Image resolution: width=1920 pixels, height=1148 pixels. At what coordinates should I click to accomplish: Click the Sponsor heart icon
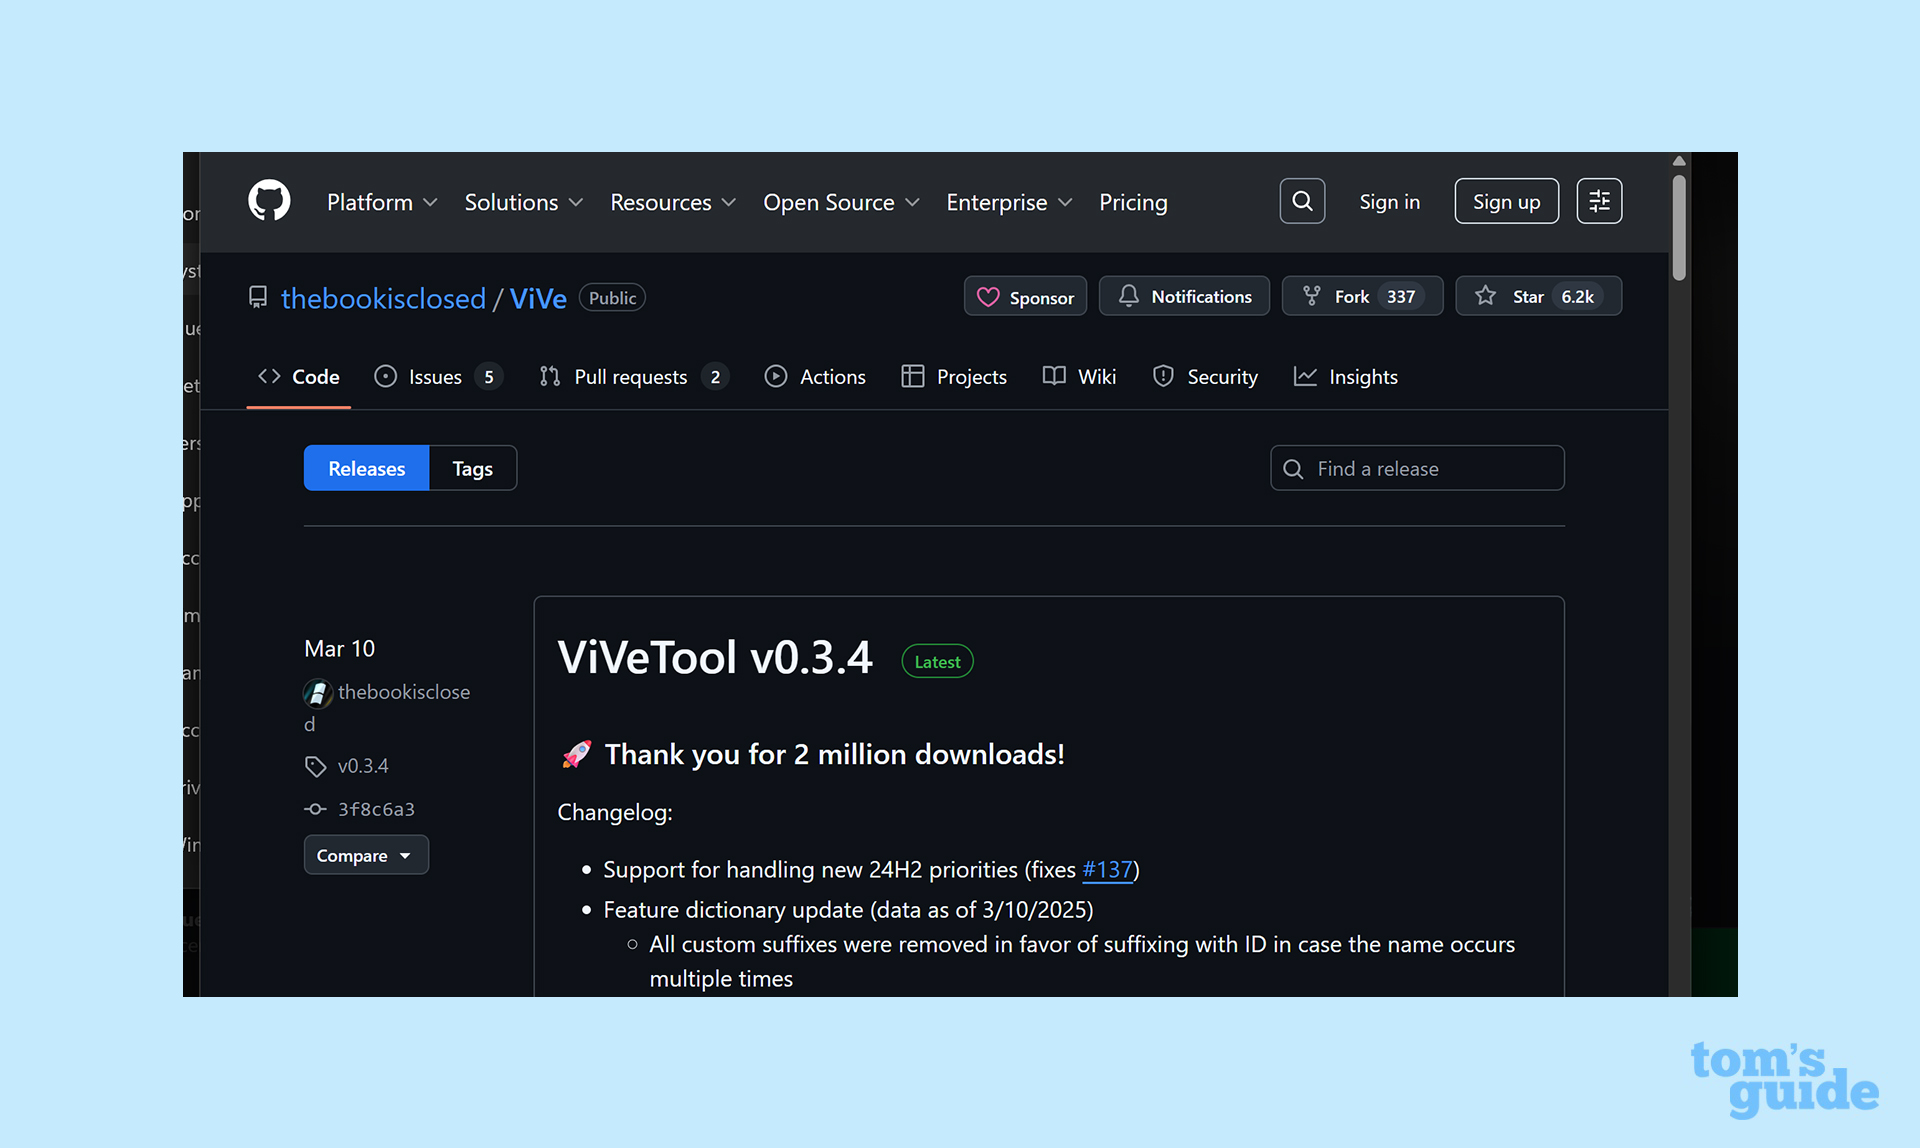(x=988, y=296)
